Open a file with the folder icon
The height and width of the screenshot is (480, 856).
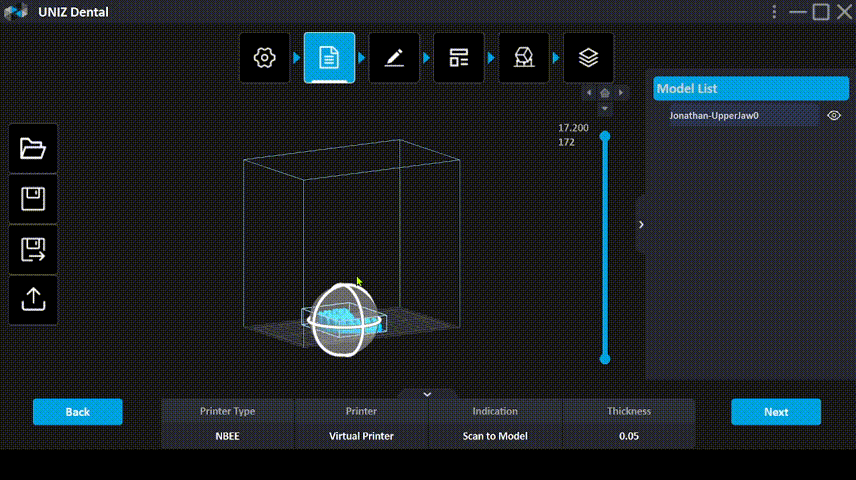[33, 149]
